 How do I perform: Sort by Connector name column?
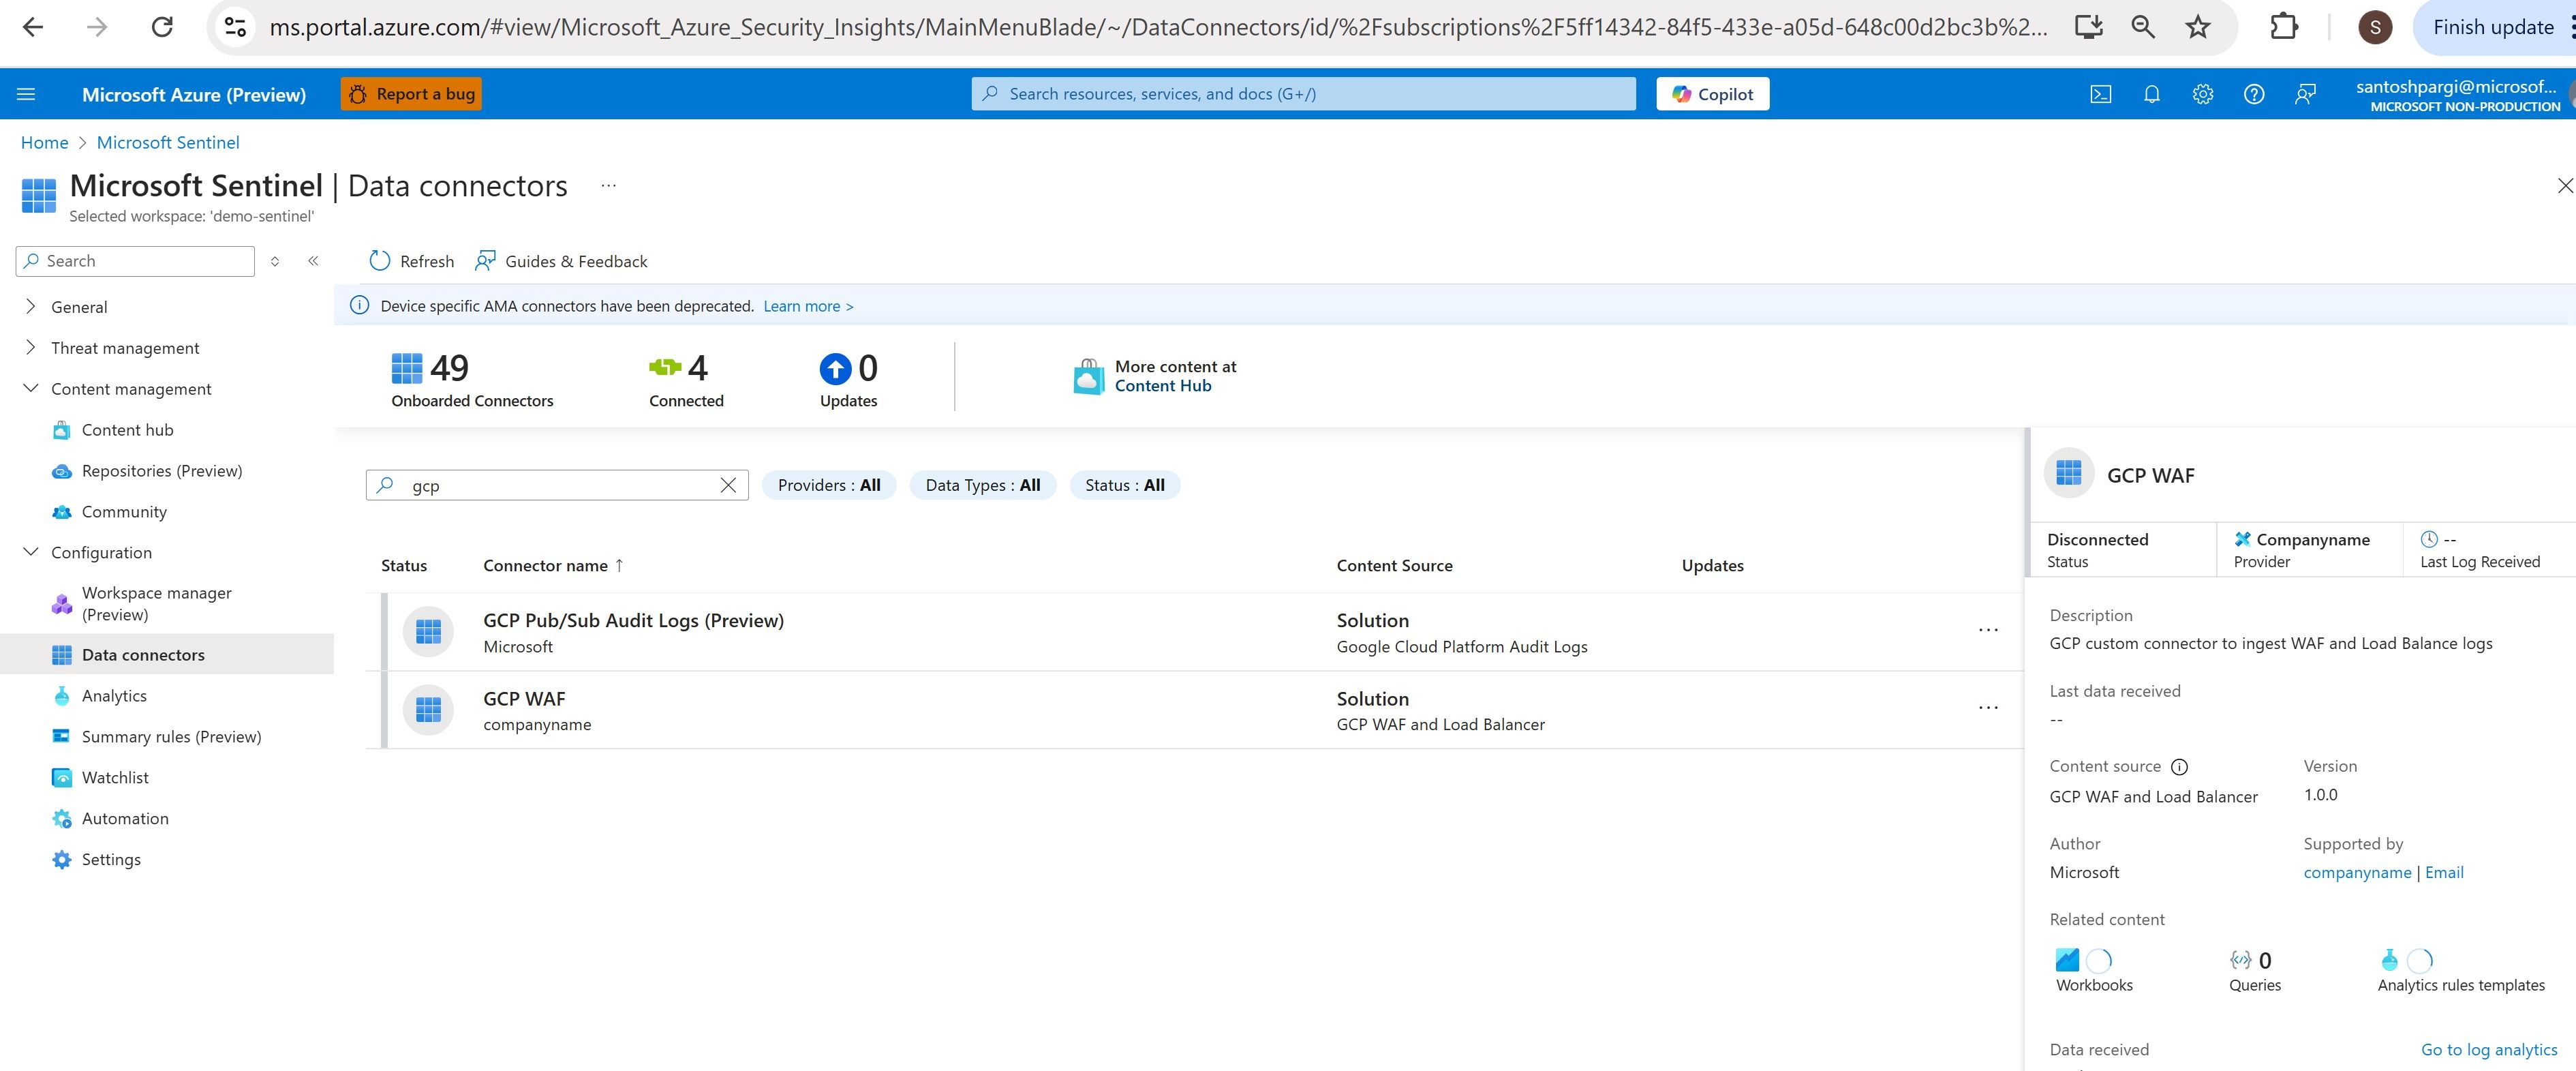pyautogui.click(x=553, y=565)
